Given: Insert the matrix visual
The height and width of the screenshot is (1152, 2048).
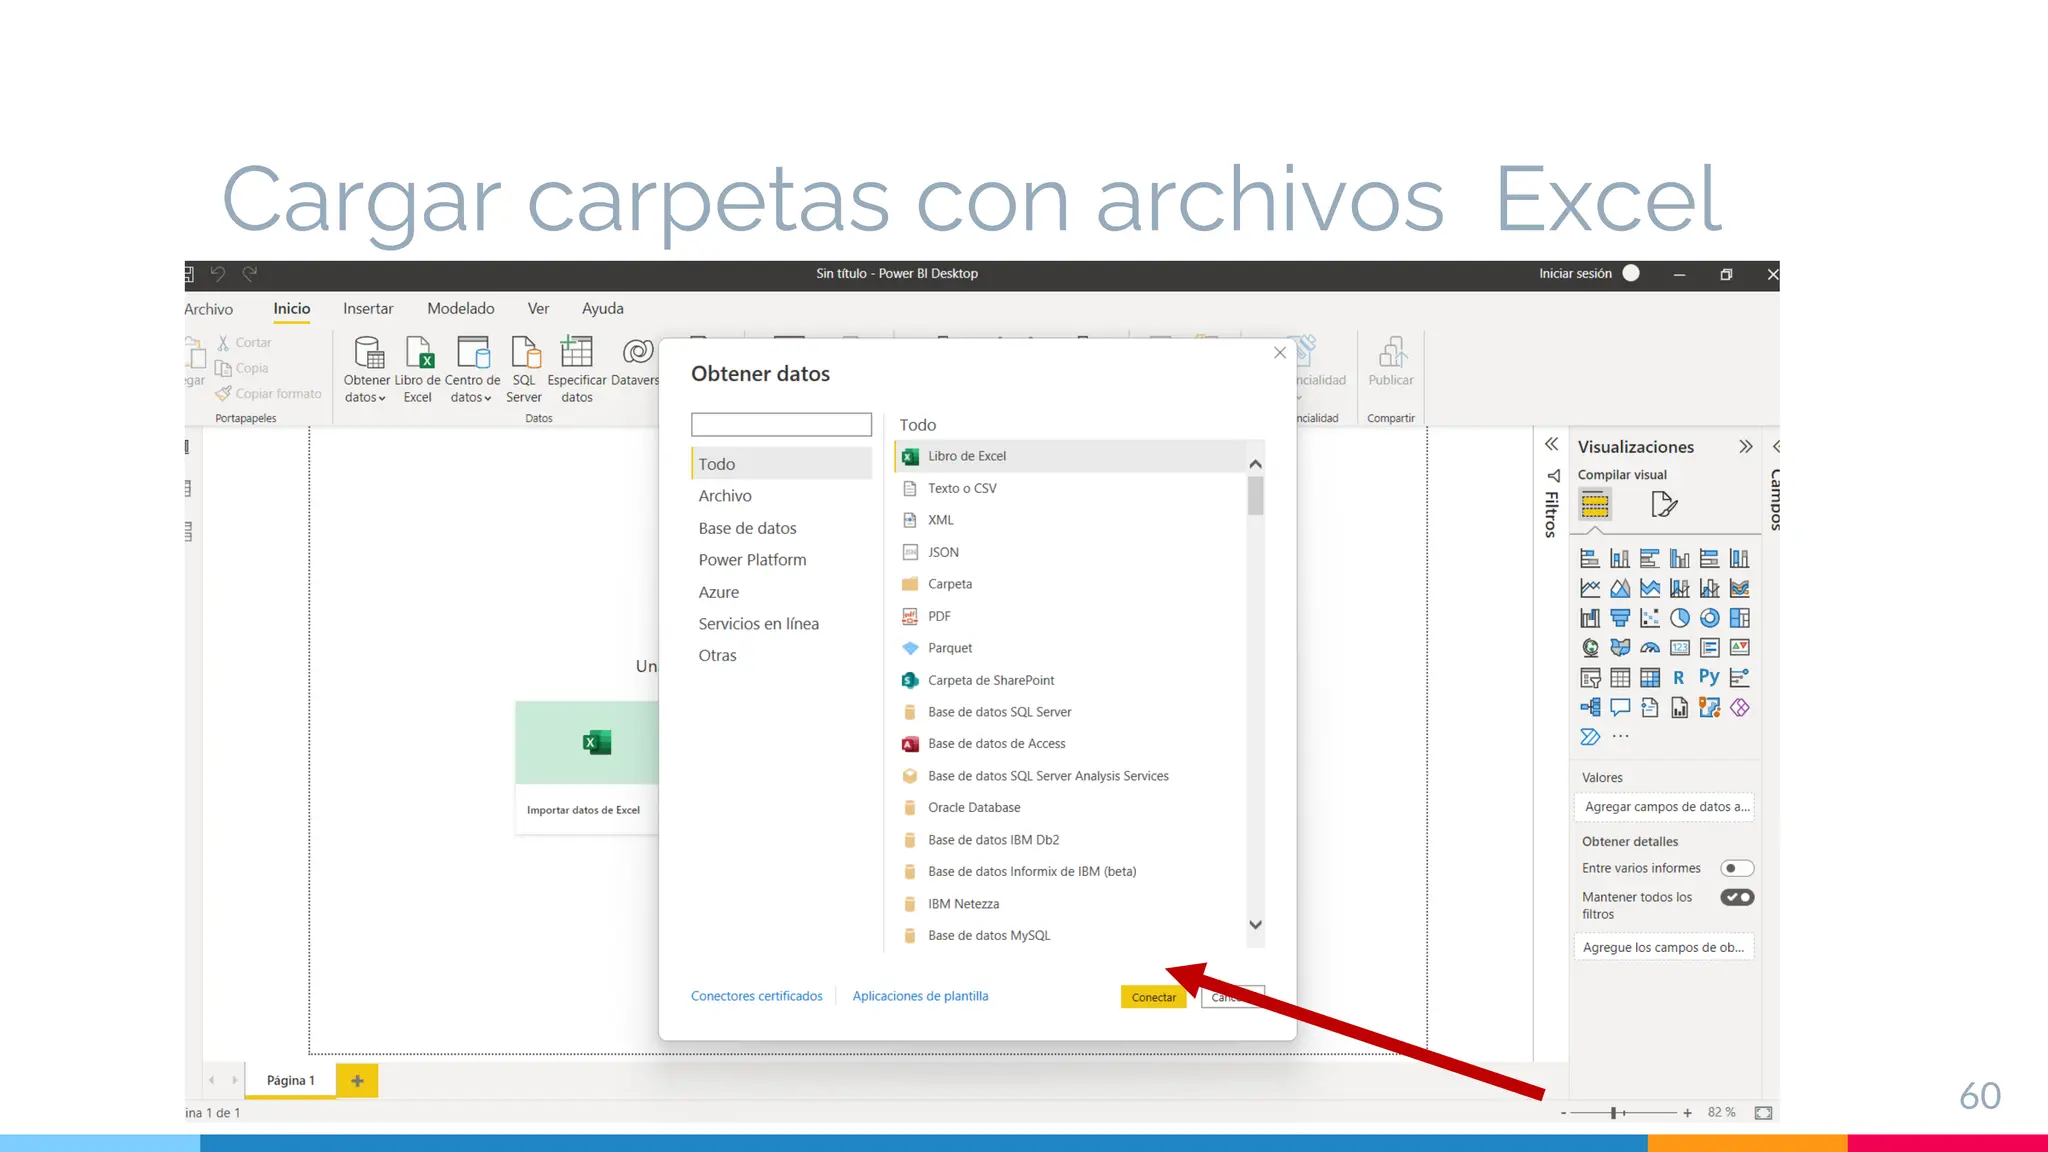Looking at the screenshot, I should (1650, 678).
